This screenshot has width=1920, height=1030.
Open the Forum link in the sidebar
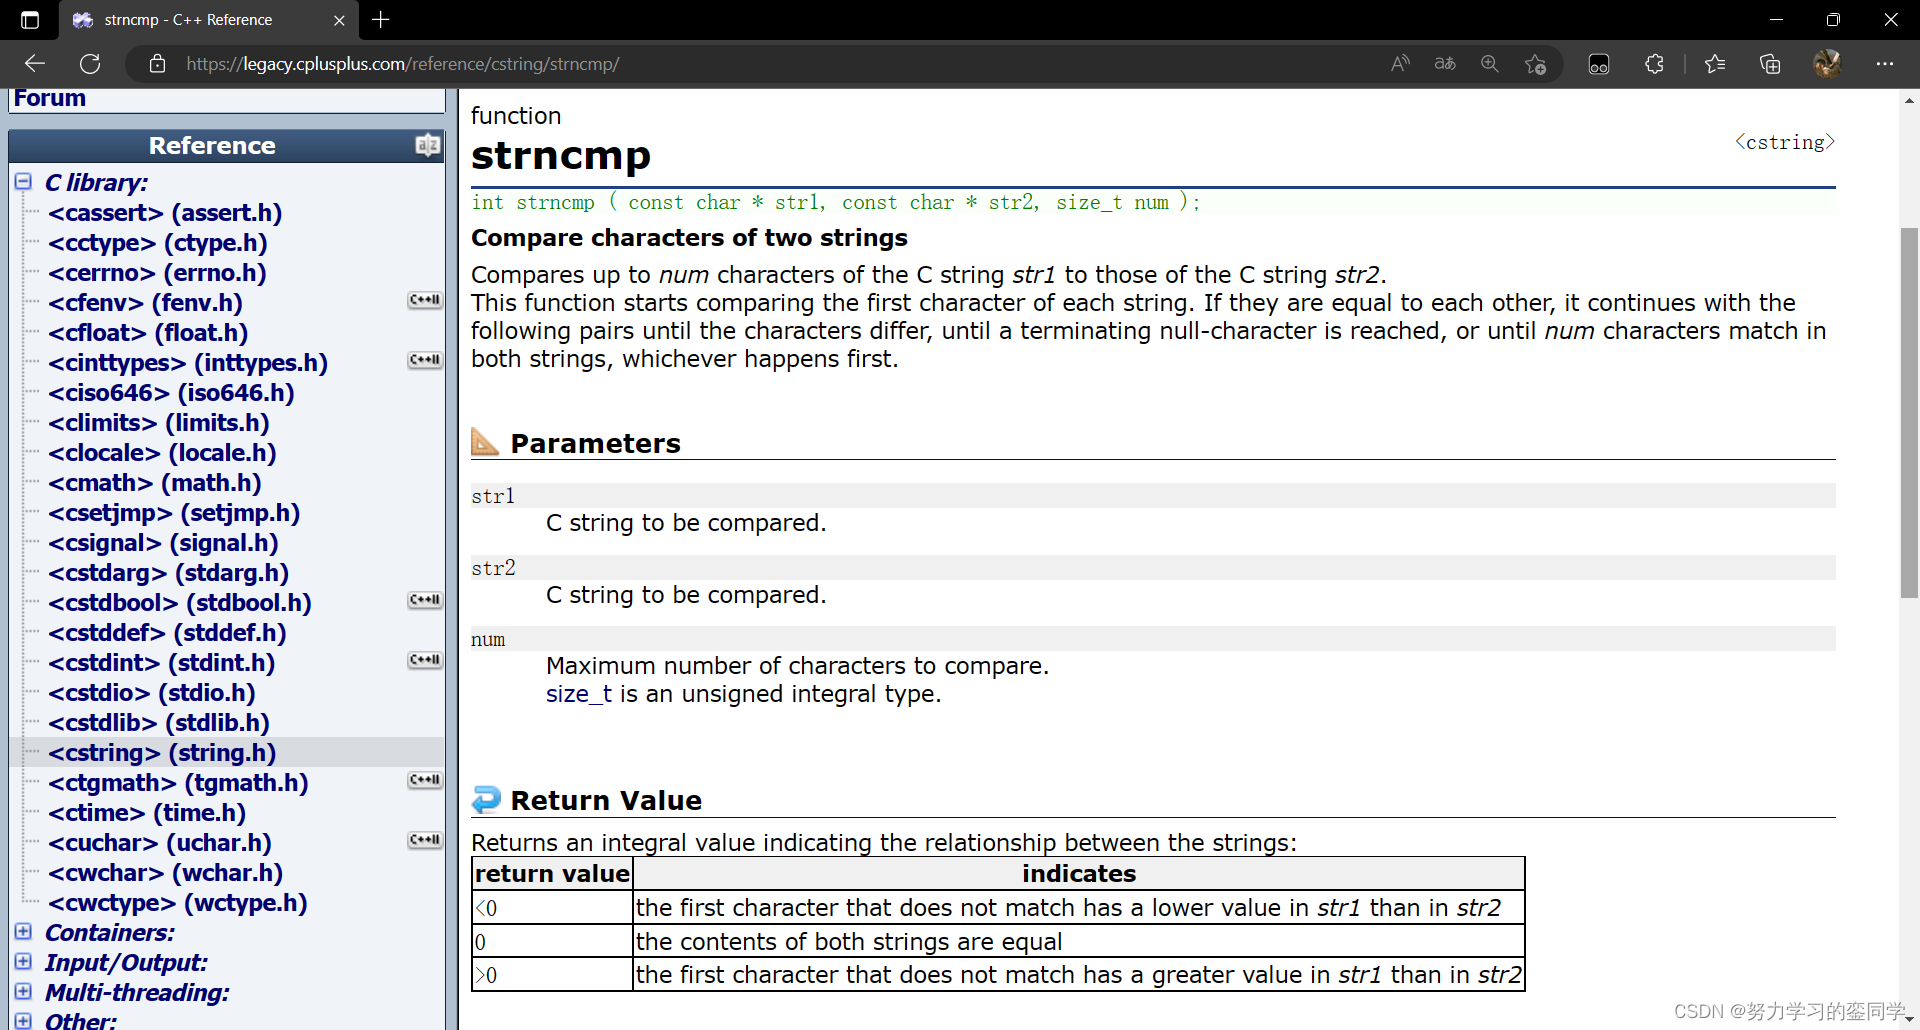click(x=50, y=98)
